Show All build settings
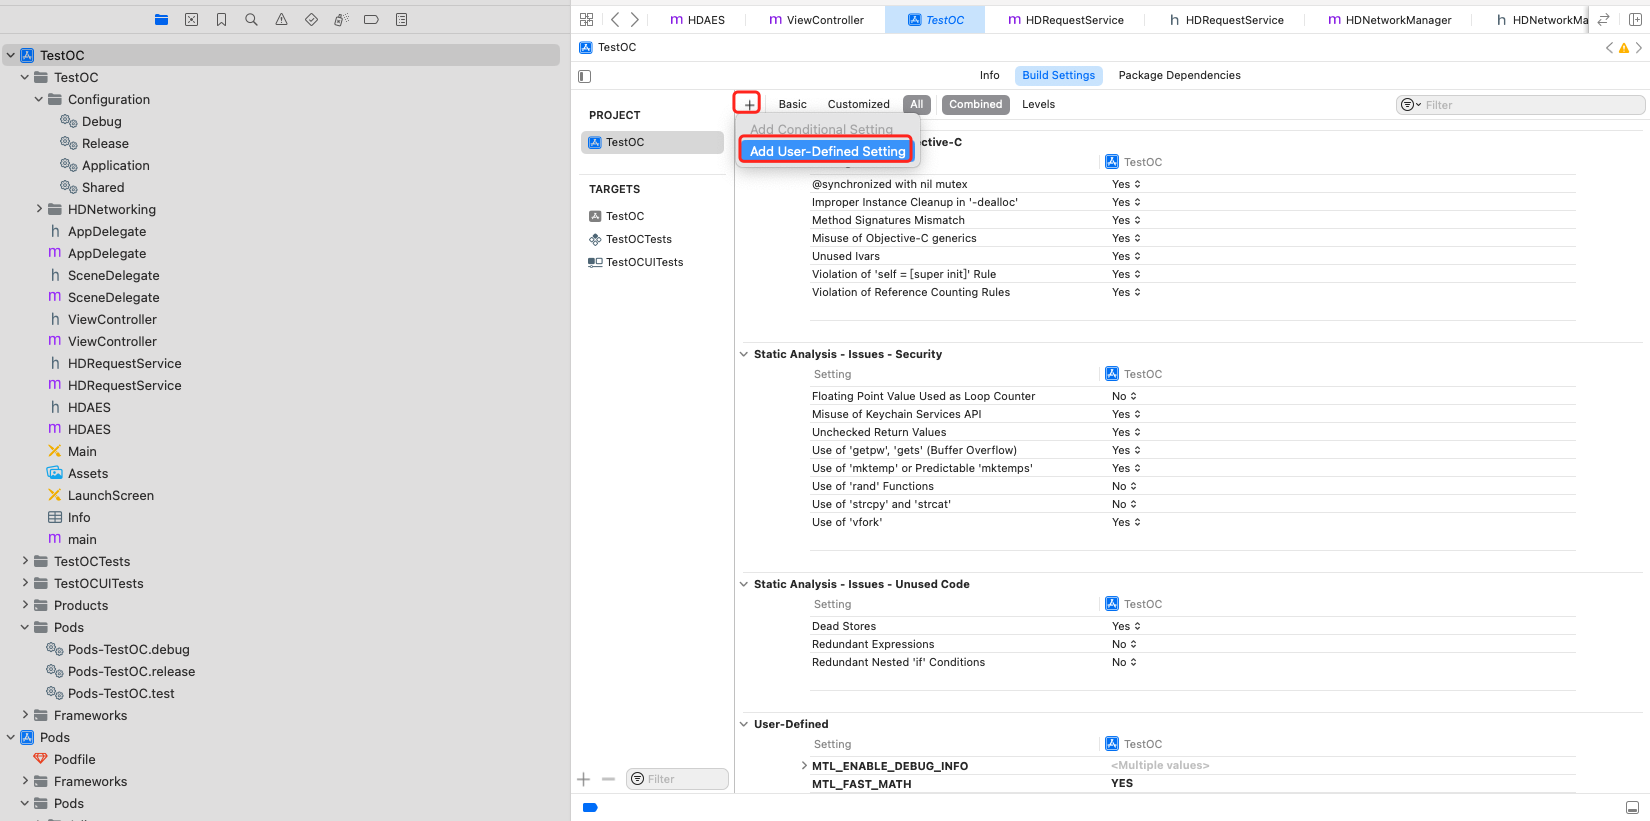The height and width of the screenshot is (821, 1650). 917,104
